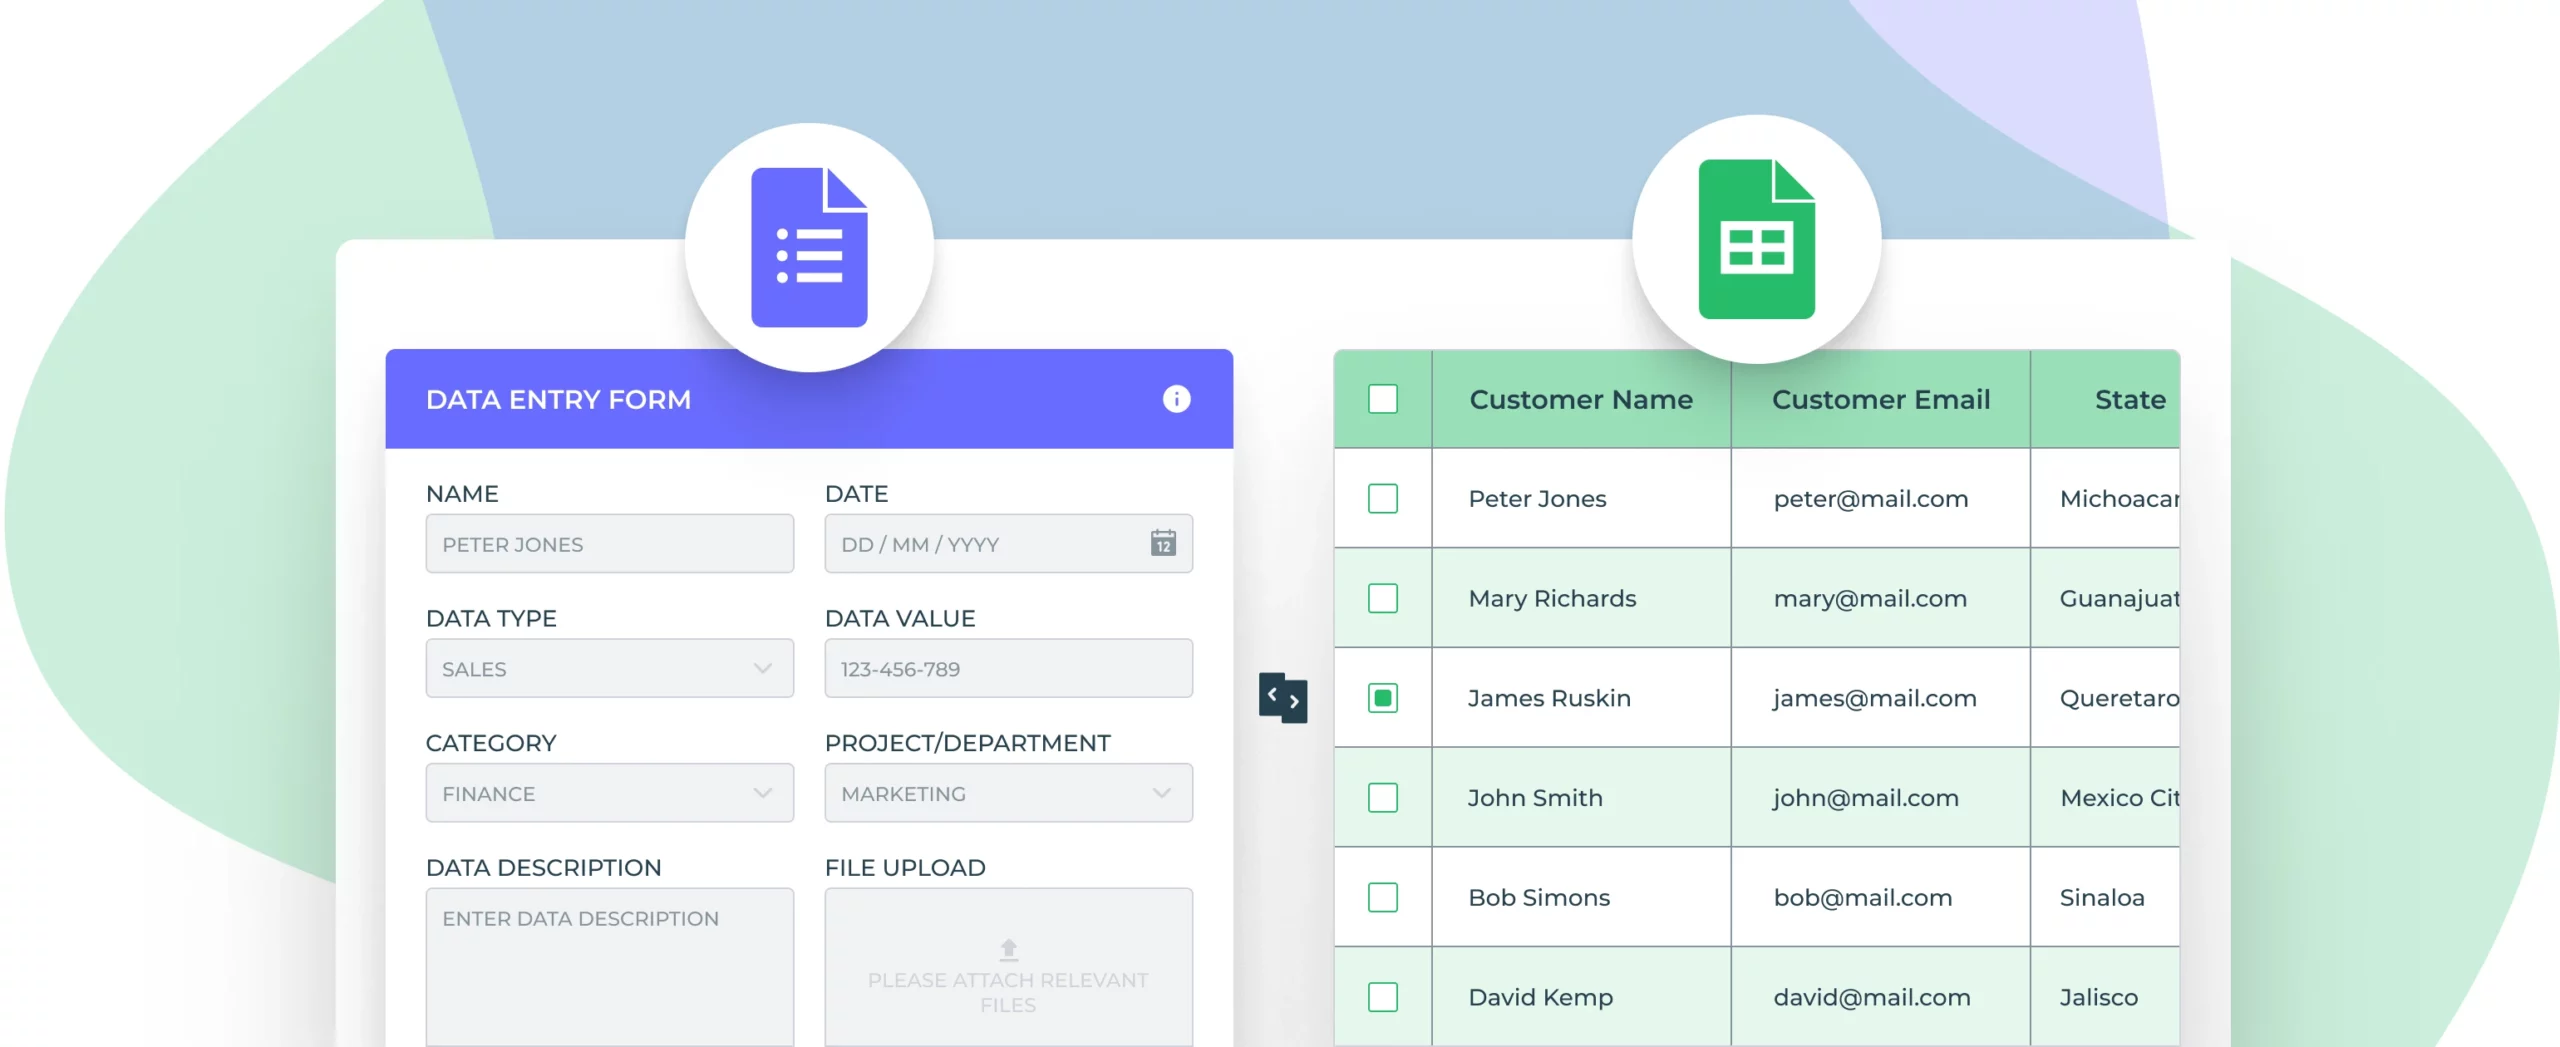
Task: Check the Mary Richards row checkbox
Action: click(1383, 598)
